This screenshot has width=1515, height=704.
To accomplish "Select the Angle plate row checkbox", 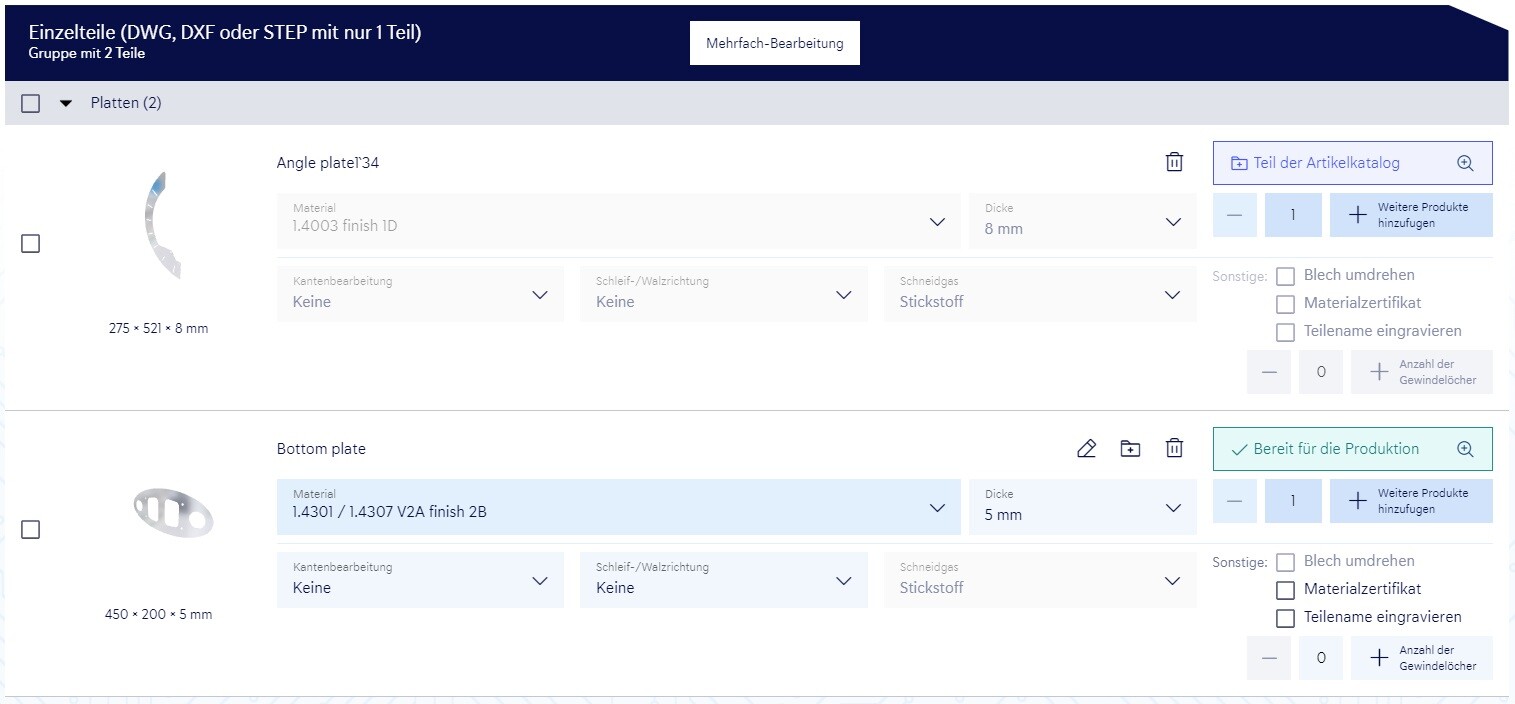I will (x=31, y=244).
